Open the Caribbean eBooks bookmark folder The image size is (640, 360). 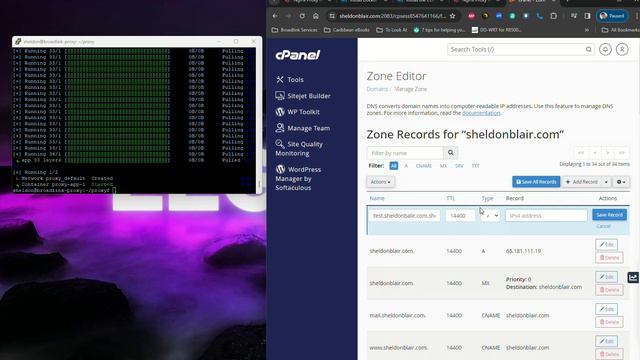tap(347, 30)
